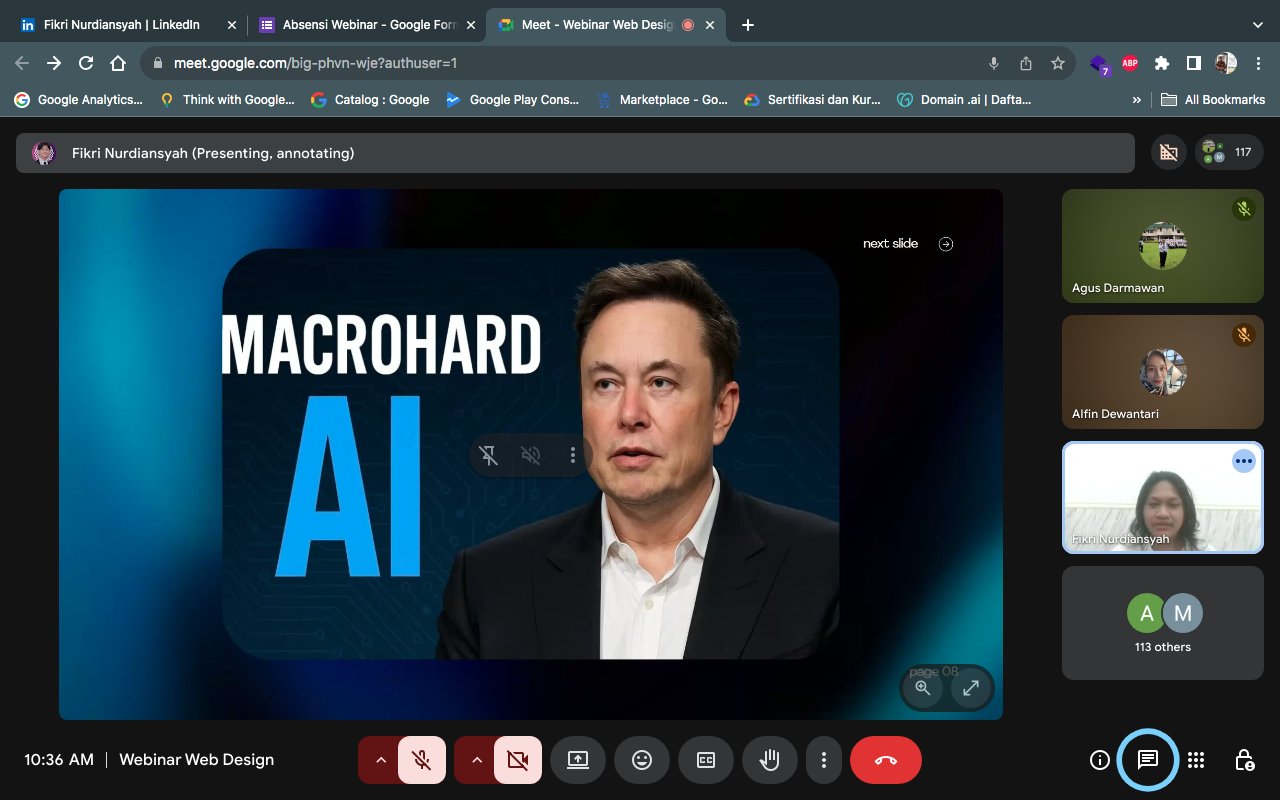Open host controls lock icon
Viewport: 1280px width, 800px height.
coord(1244,760)
